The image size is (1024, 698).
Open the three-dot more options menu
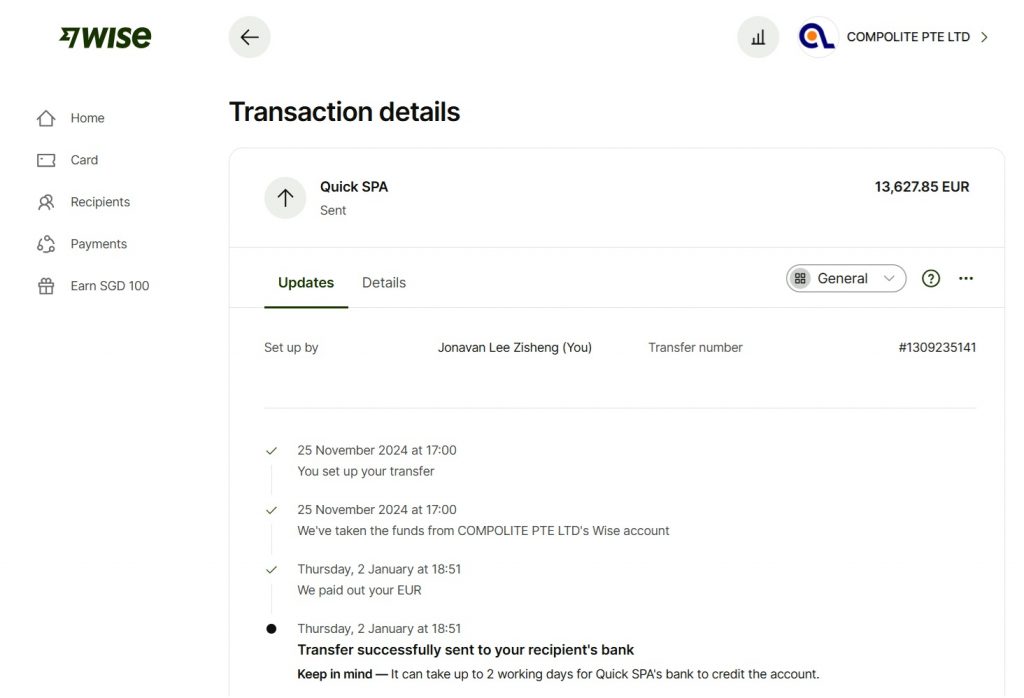[966, 279]
